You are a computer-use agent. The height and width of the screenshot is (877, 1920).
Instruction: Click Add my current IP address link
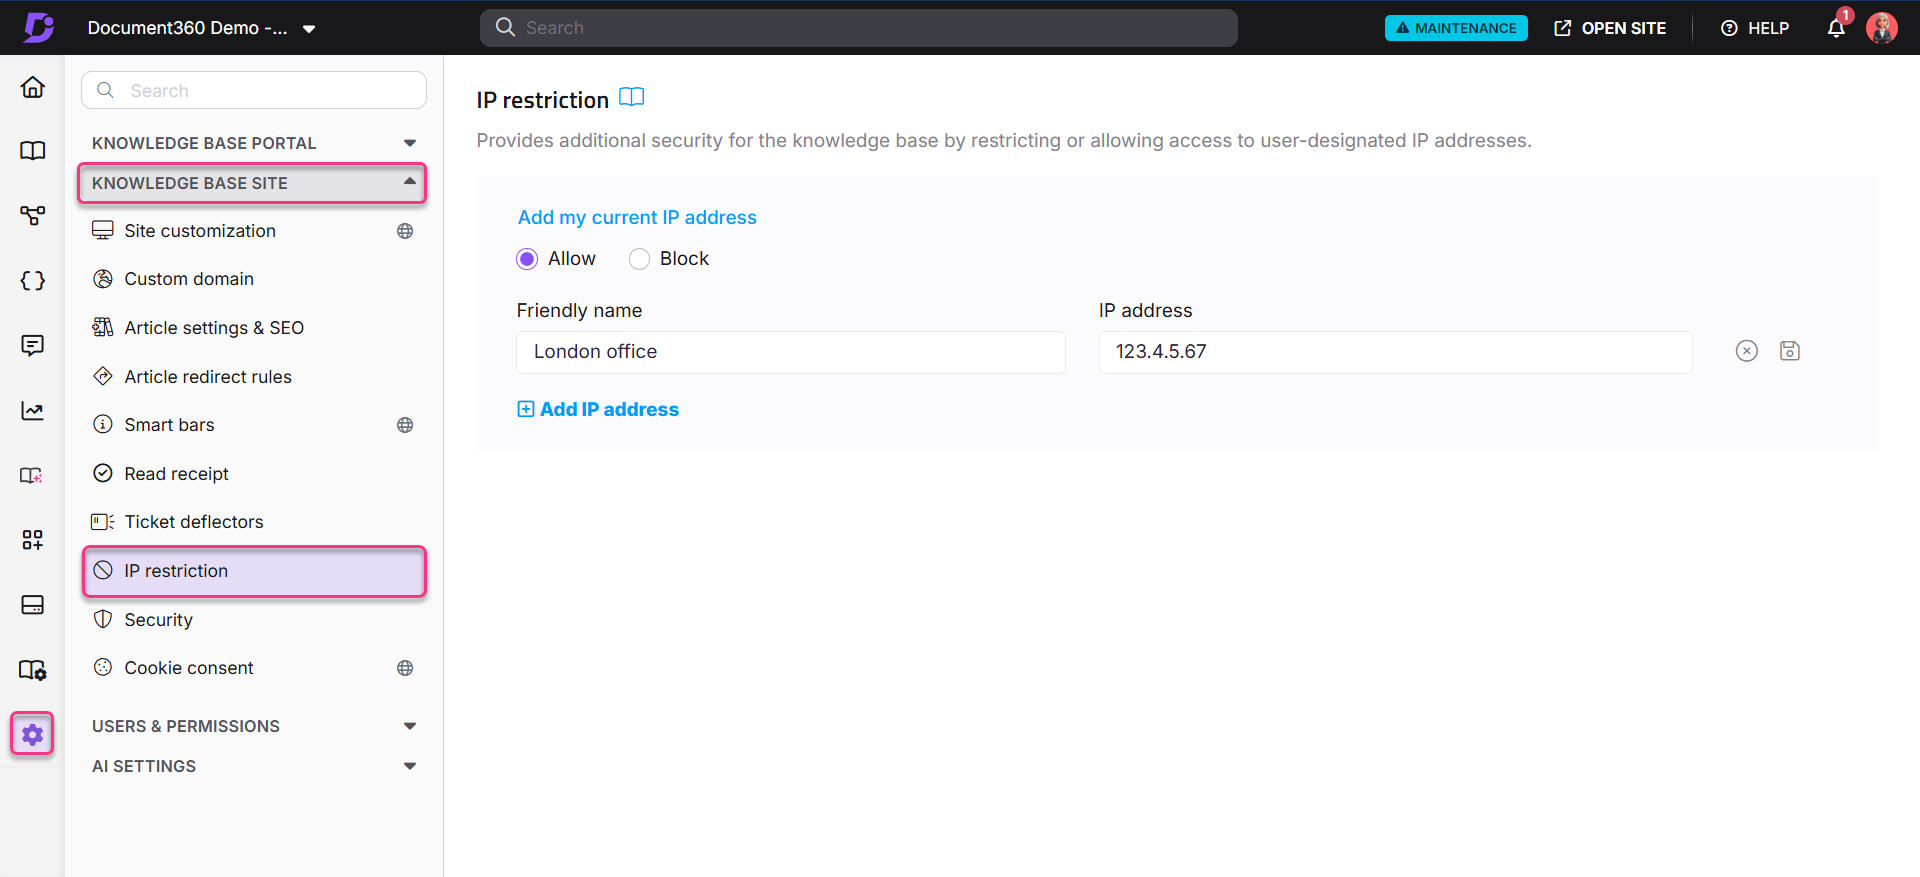tap(637, 218)
